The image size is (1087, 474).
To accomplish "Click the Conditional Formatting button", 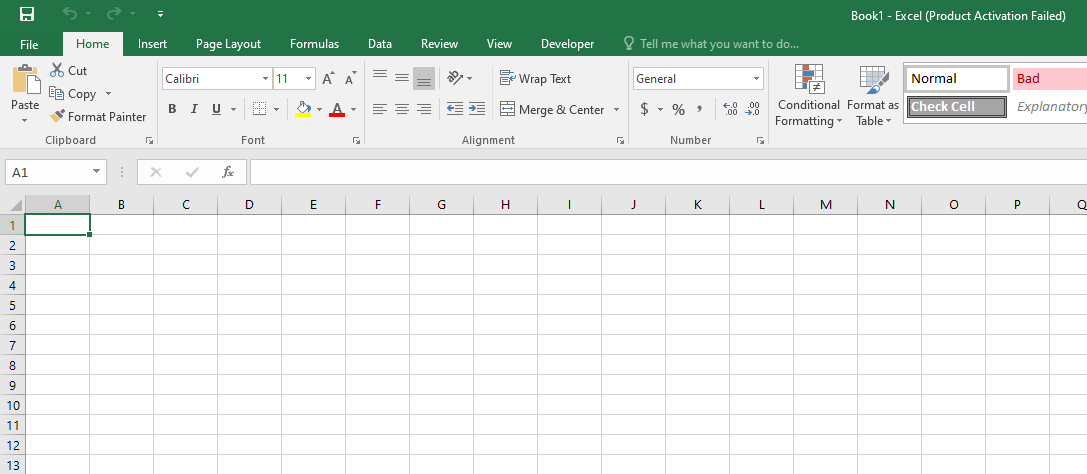I will pos(808,97).
